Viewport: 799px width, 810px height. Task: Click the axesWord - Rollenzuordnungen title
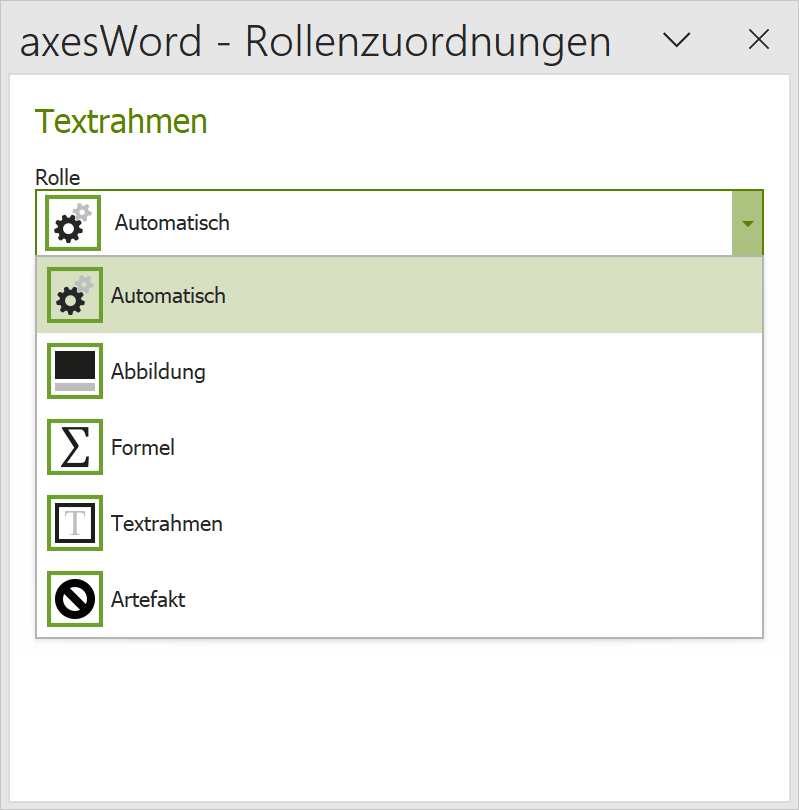pos(316,42)
